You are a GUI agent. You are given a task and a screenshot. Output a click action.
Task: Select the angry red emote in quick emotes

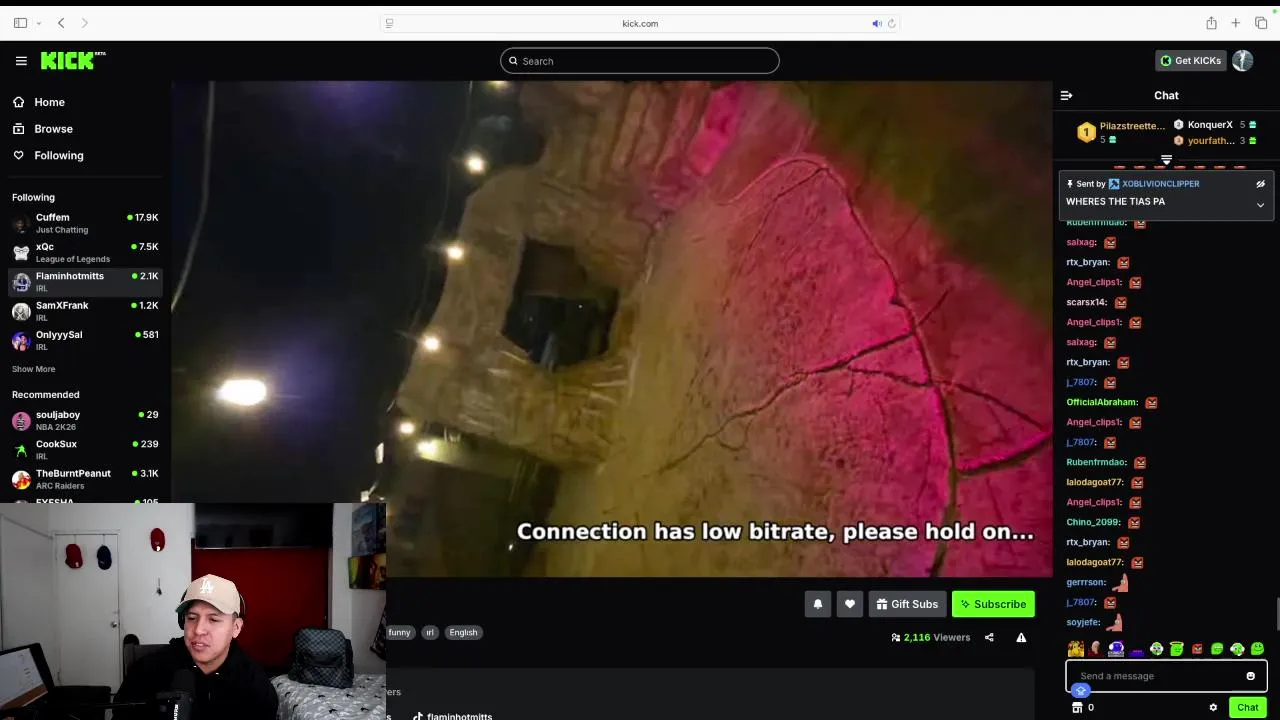[x=1197, y=649]
